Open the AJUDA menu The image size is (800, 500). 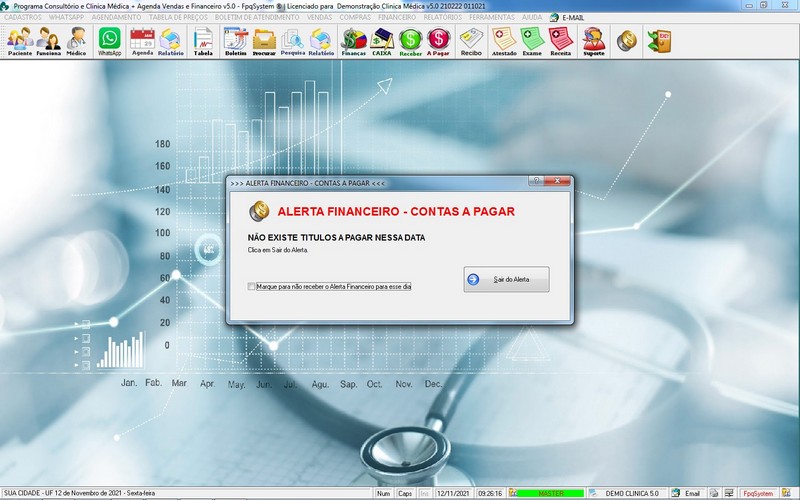(532, 17)
